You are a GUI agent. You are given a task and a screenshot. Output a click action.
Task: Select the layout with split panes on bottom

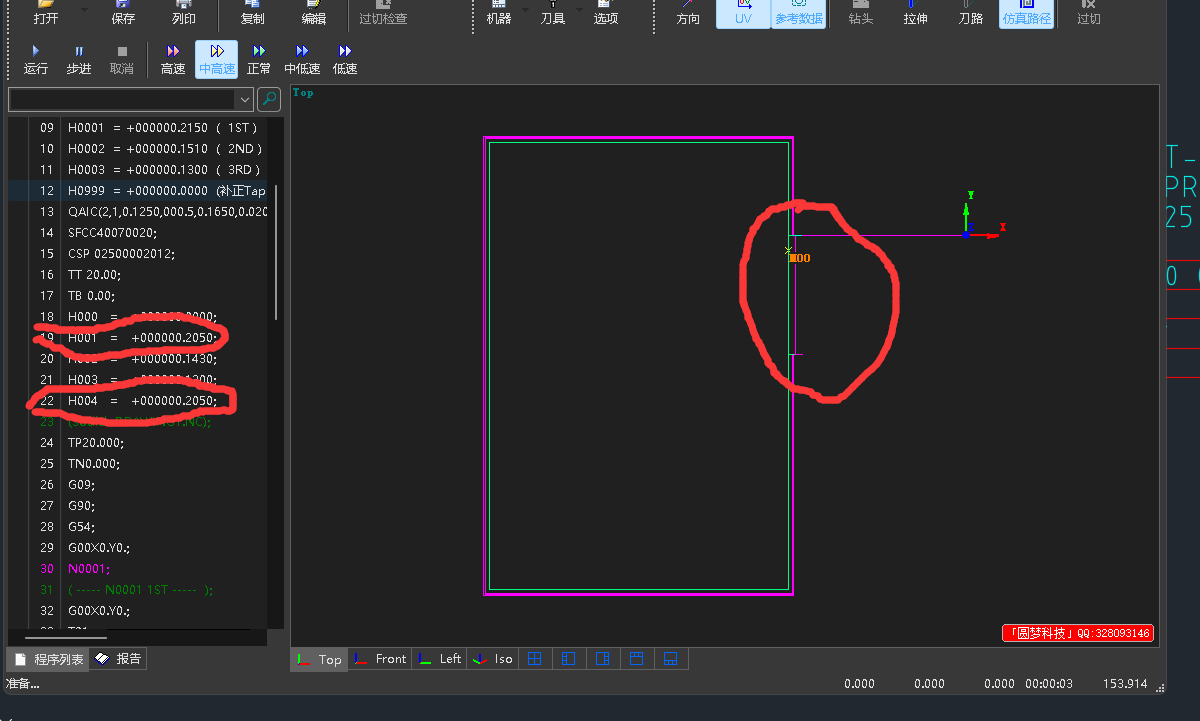coord(671,659)
